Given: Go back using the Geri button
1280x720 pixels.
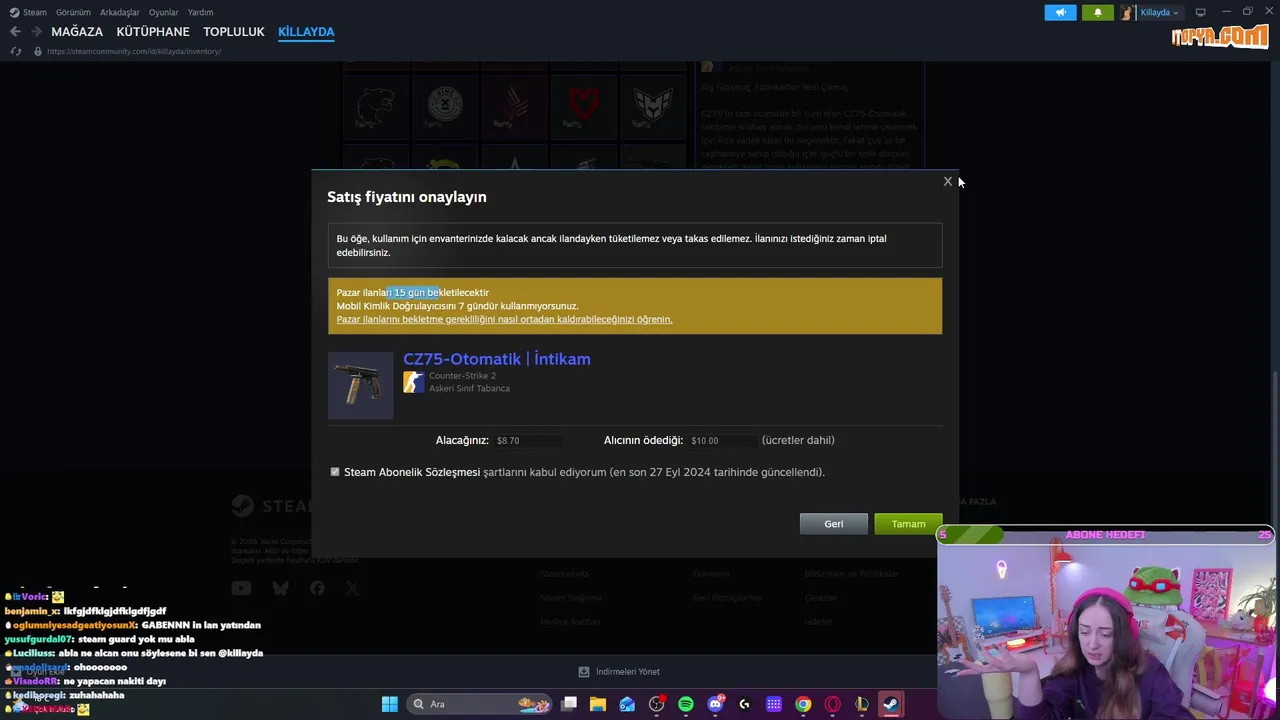Looking at the screenshot, I should coord(833,524).
